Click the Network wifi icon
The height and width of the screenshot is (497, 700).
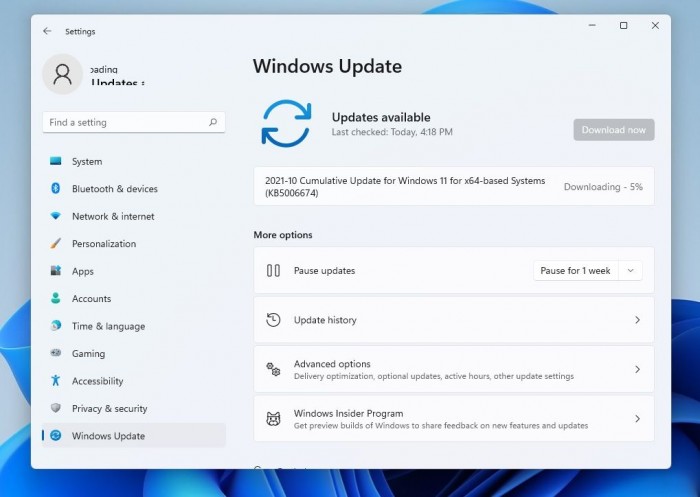click(x=55, y=216)
